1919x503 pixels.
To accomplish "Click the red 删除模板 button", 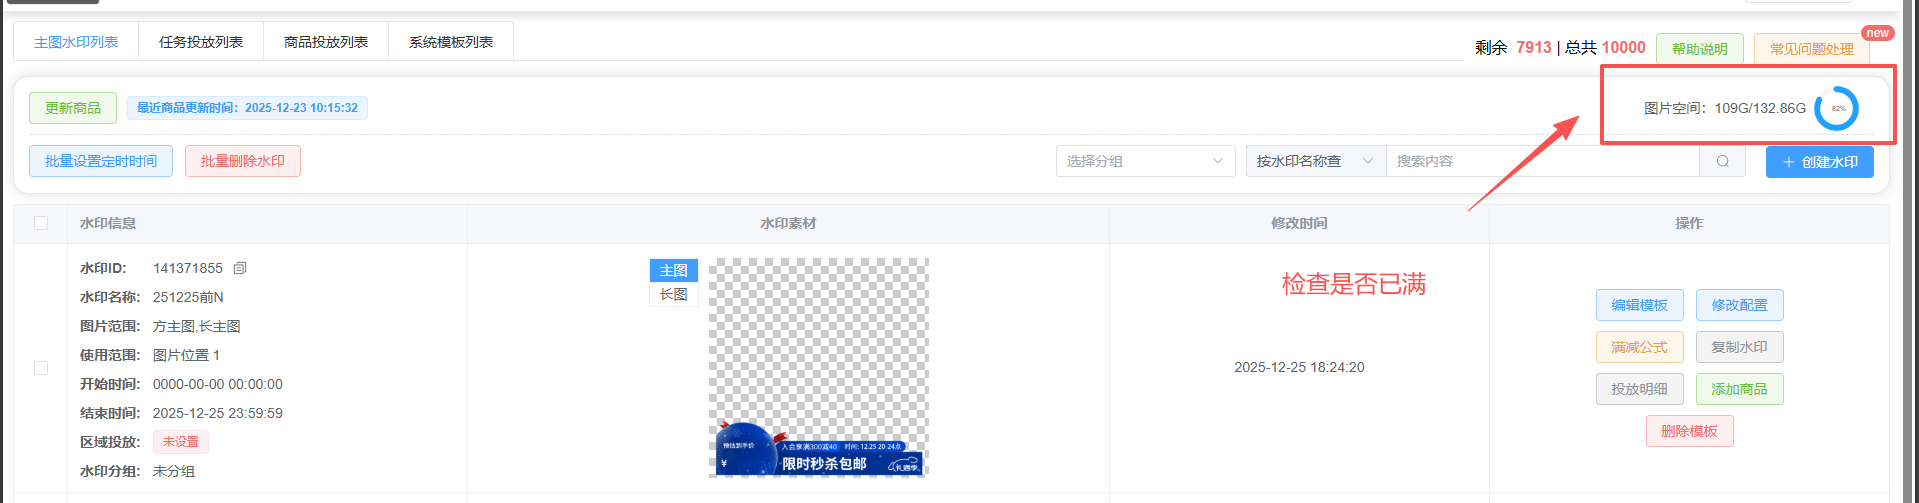I will (1689, 431).
